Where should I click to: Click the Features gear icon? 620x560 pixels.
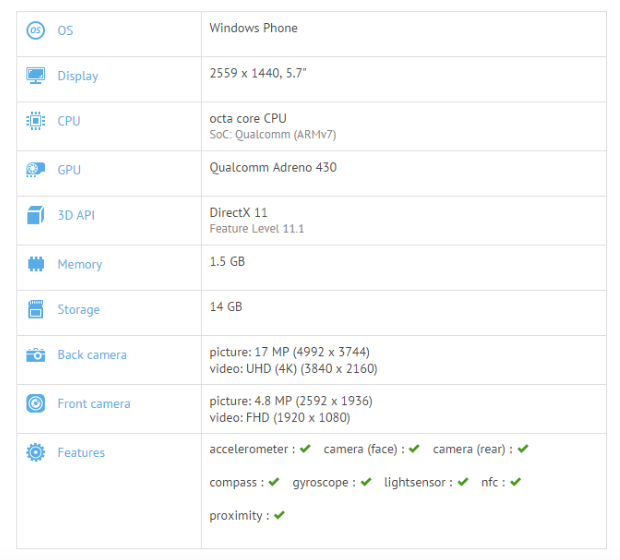click(x=36, y=452)
